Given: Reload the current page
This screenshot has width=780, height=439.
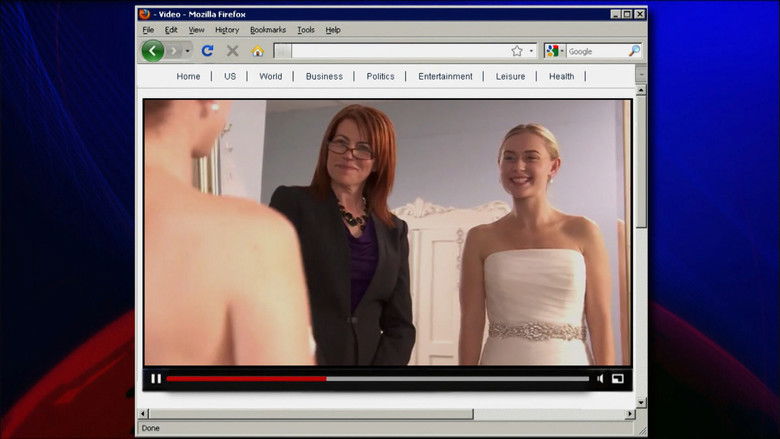Looking at the screenshot, I should click(x=208, y=51).
